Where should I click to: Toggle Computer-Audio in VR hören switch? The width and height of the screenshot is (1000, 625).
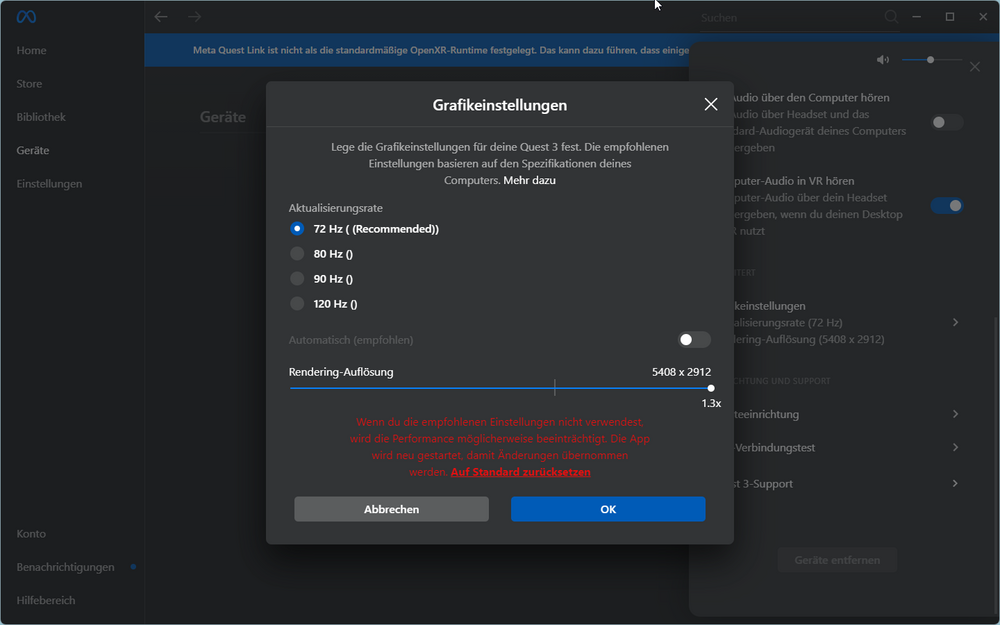coord(946,205)
